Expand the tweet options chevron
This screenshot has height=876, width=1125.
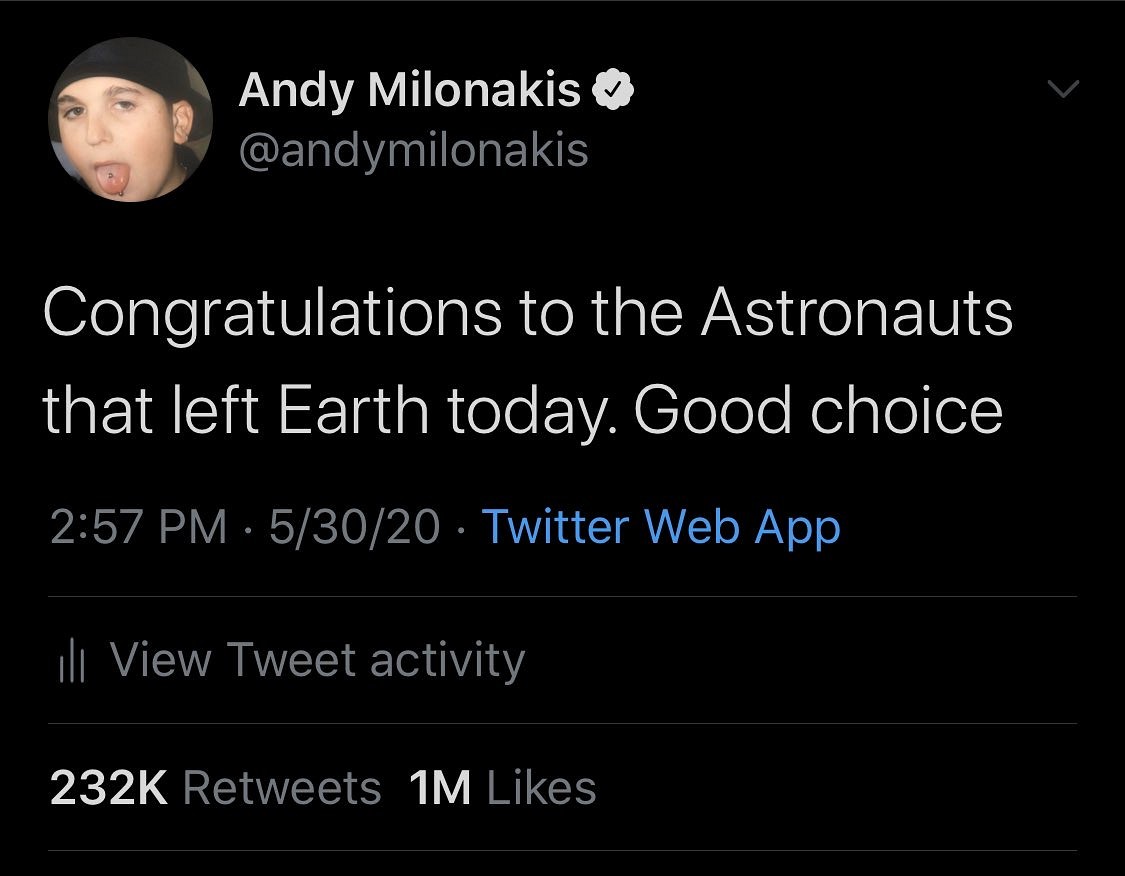1062,90
